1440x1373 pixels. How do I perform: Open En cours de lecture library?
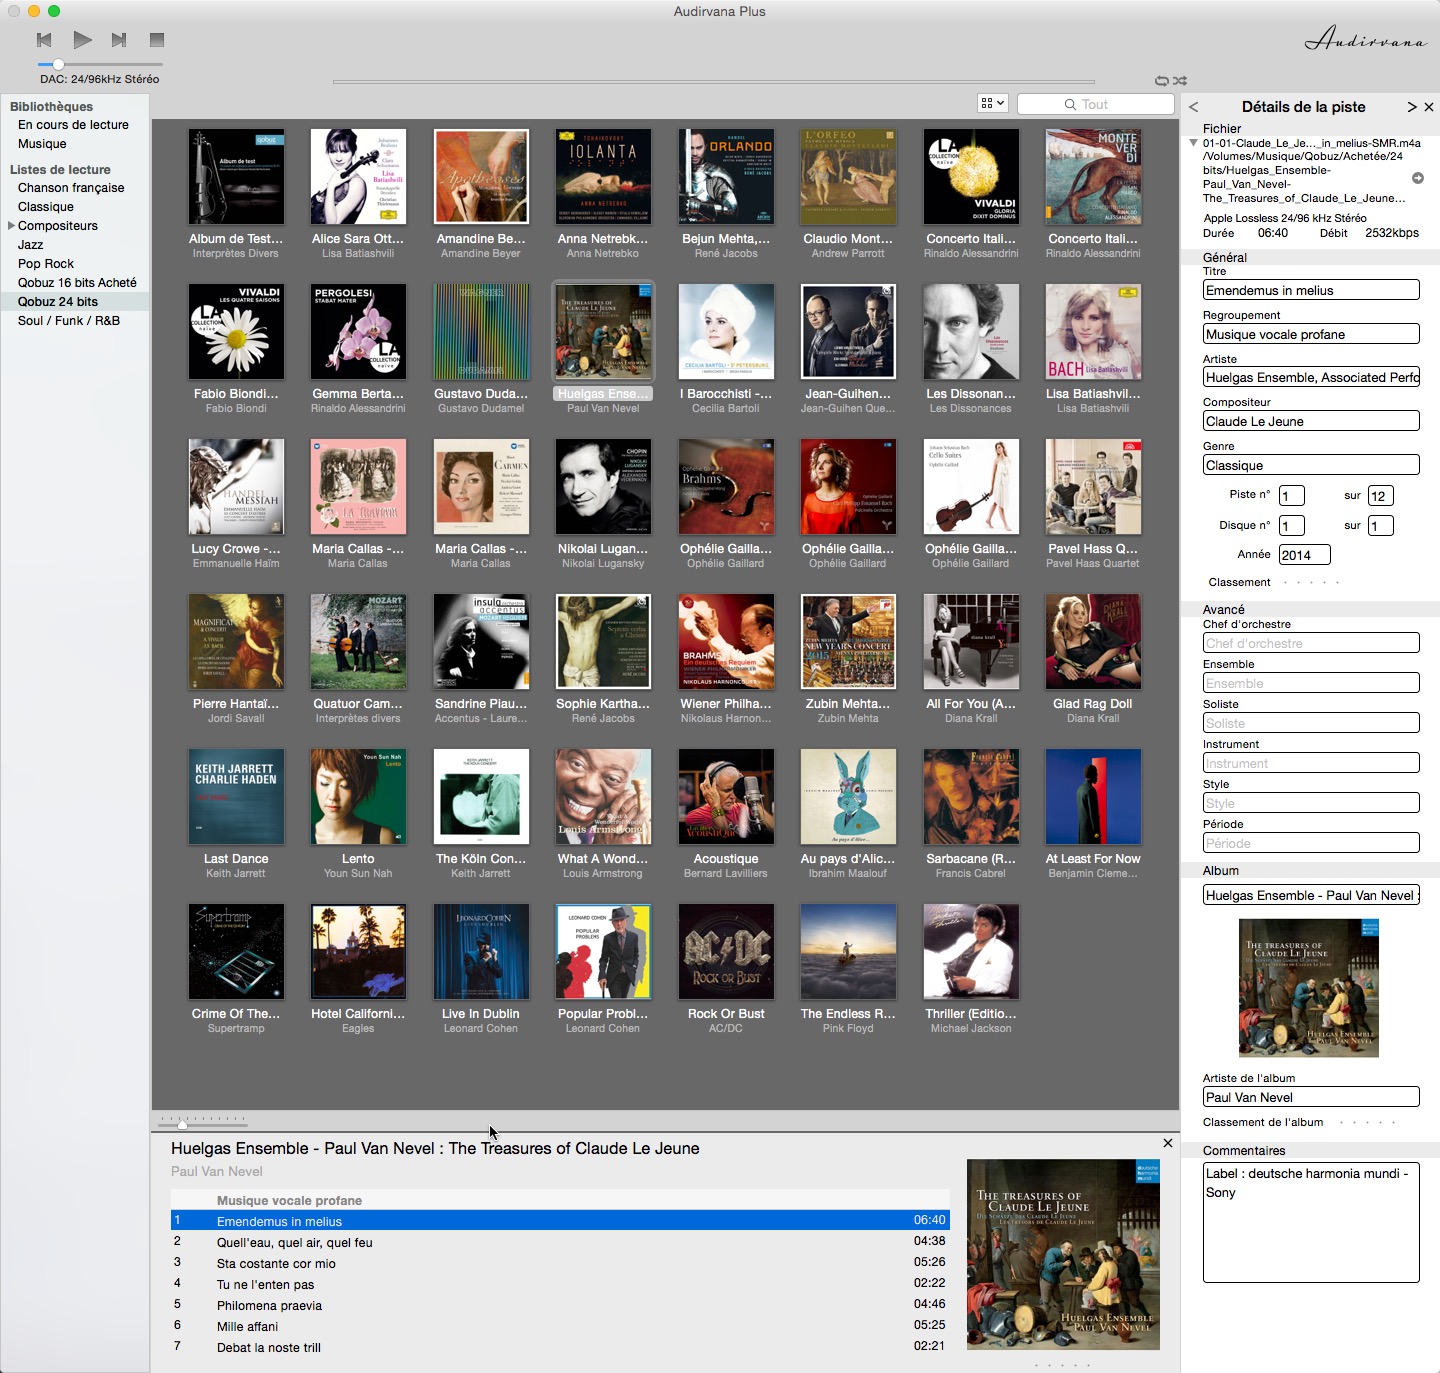tap(73, 125)
